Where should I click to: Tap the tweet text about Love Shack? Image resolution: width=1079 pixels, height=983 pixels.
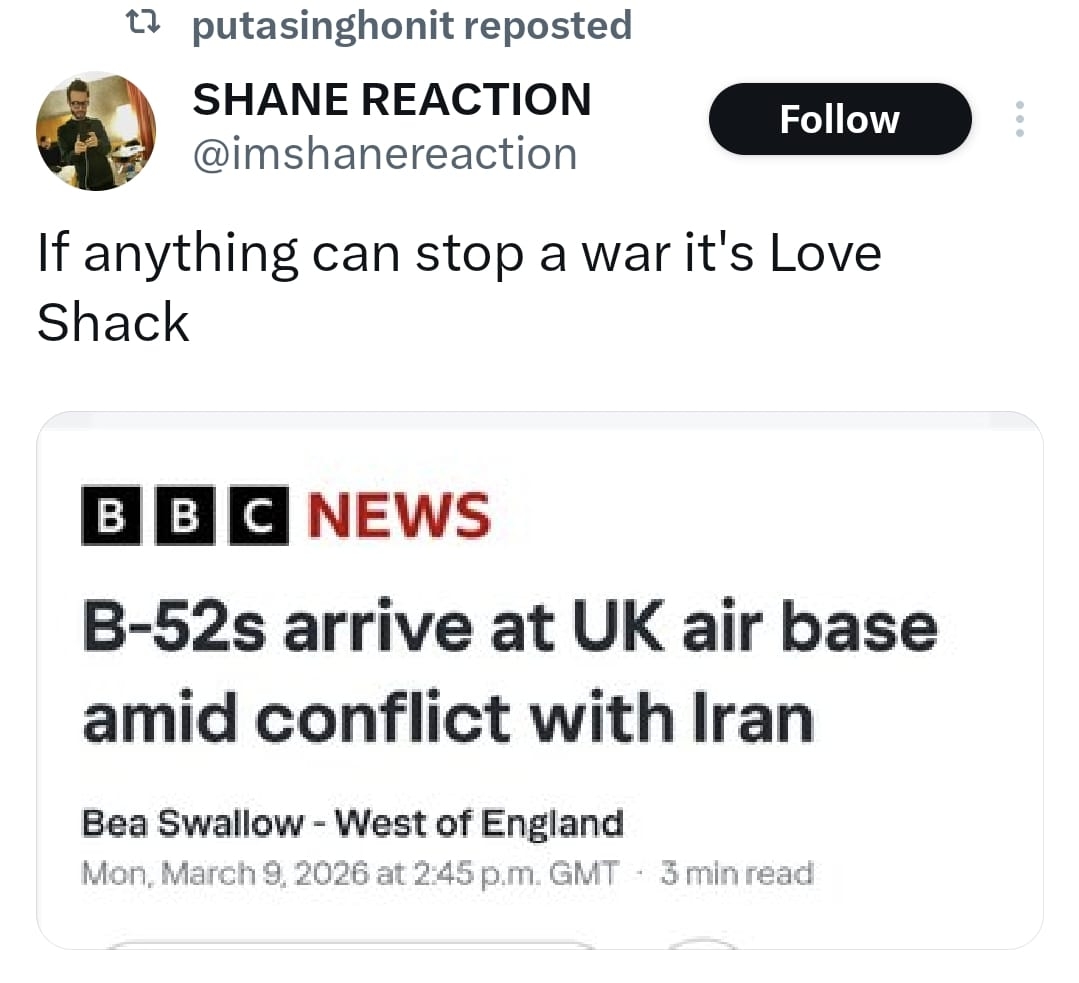458,286
